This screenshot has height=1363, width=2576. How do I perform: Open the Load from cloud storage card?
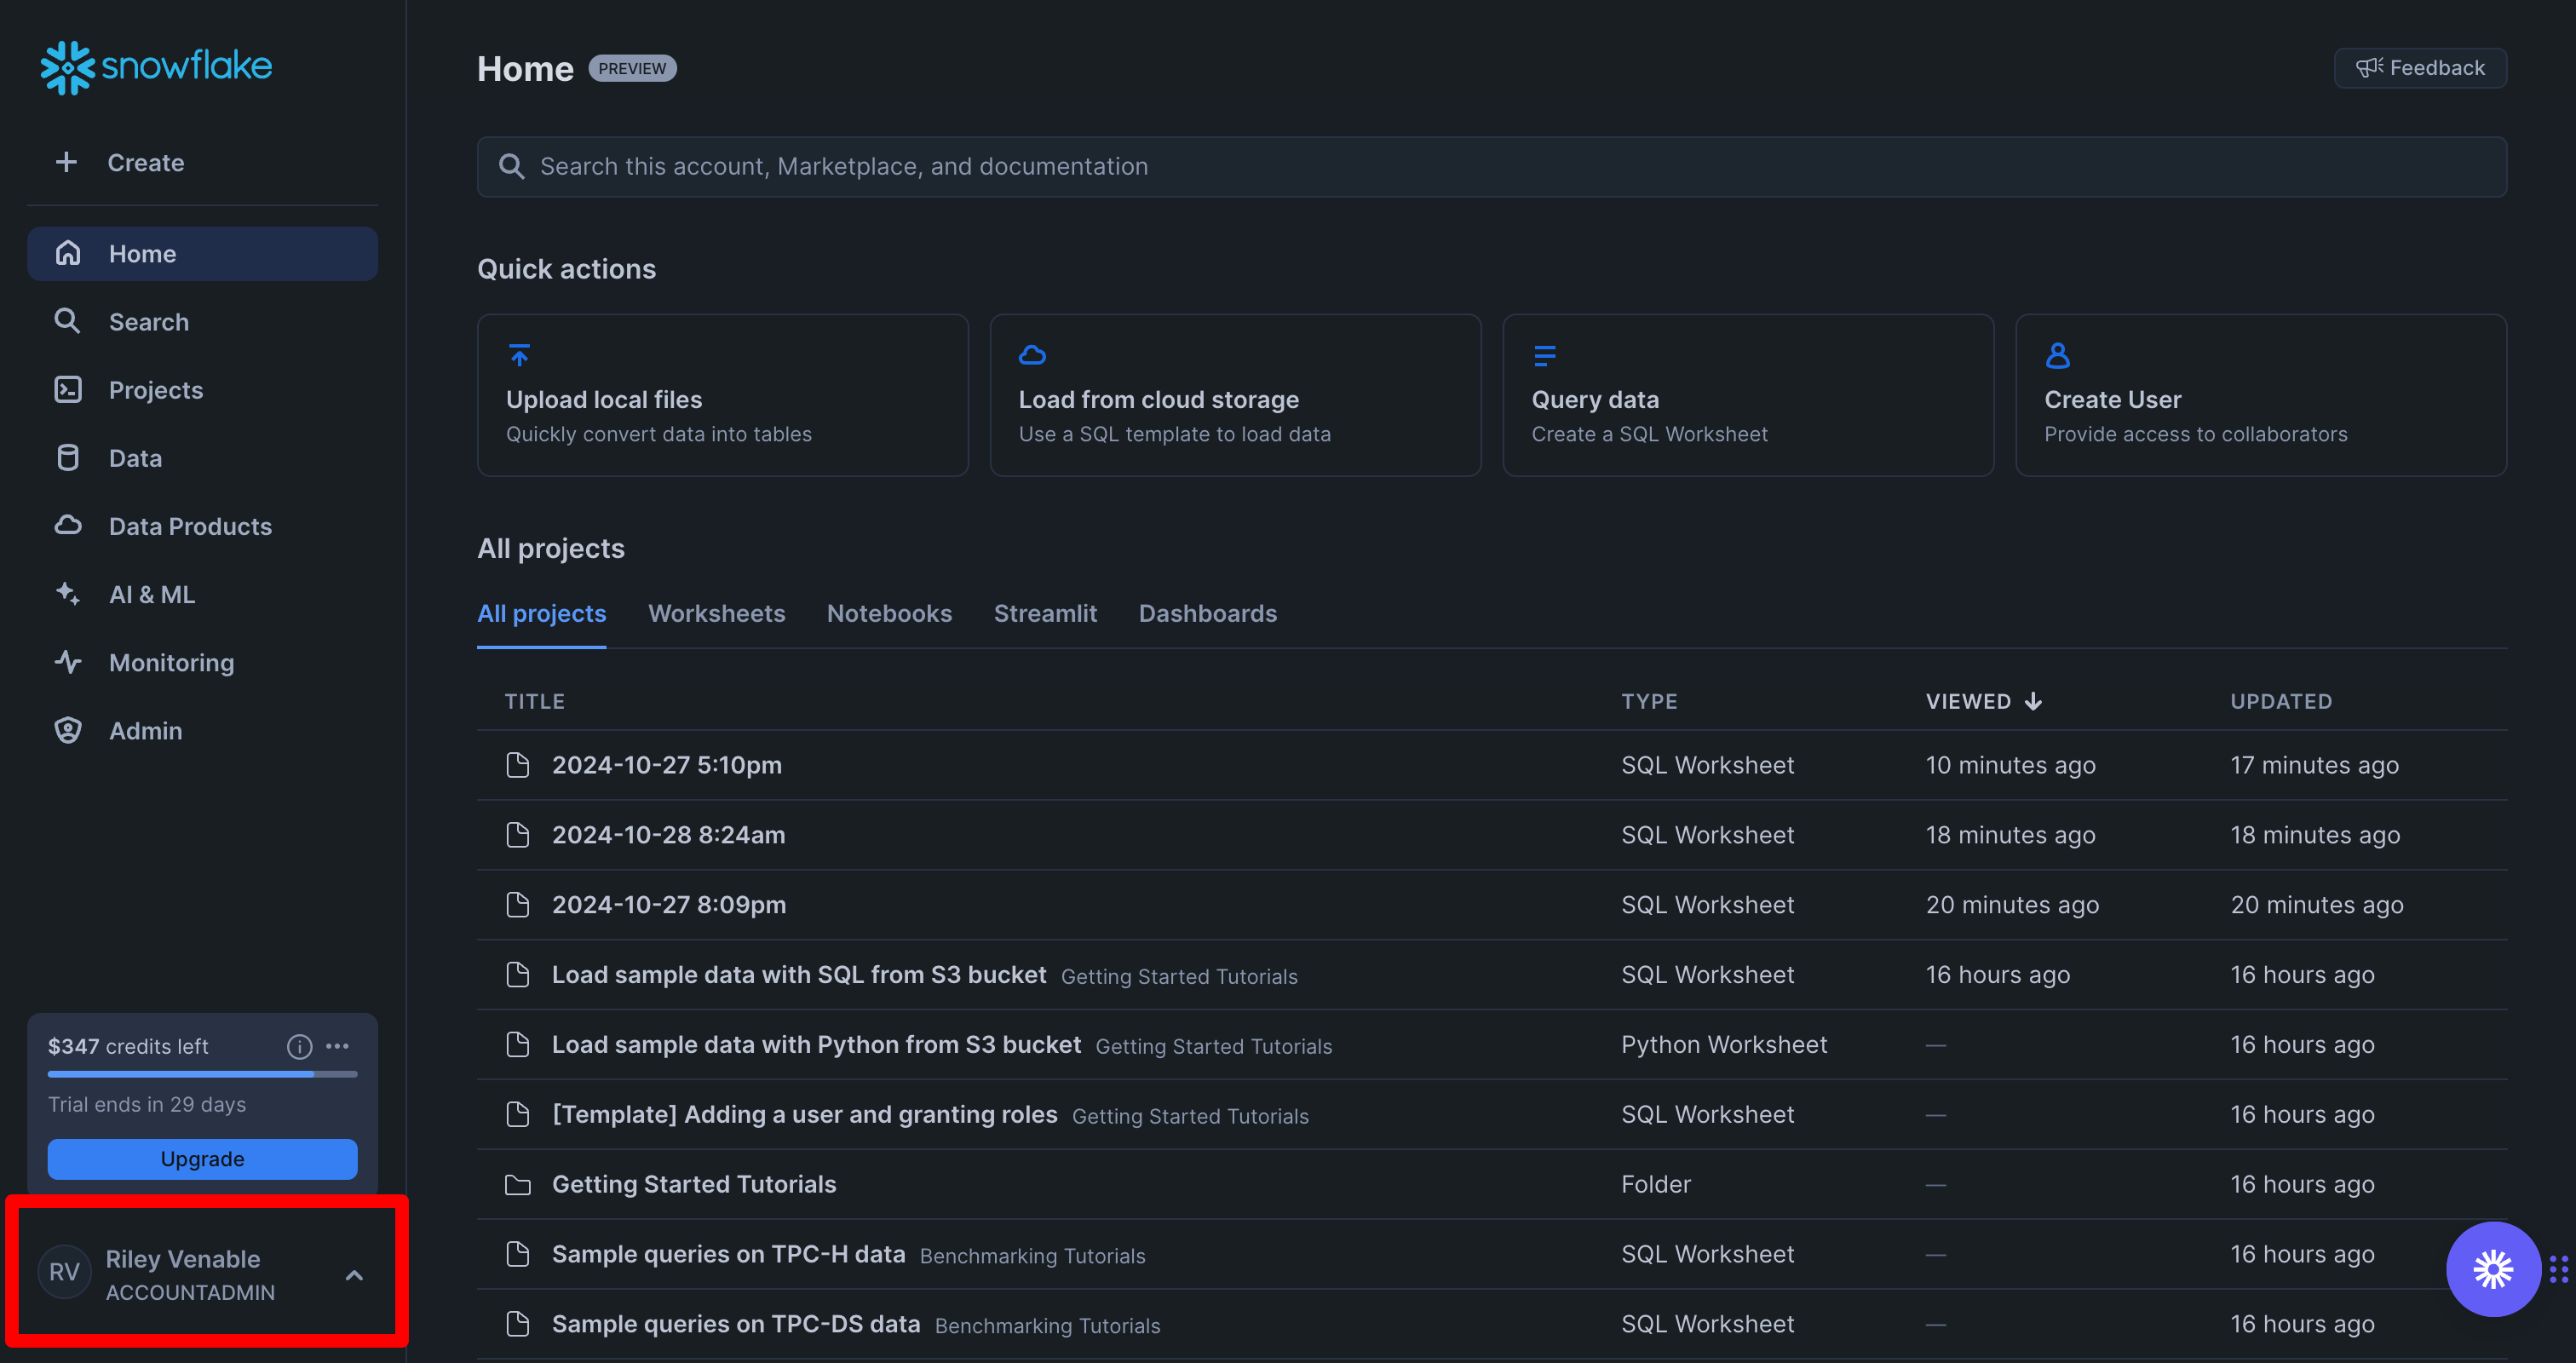pos(1236,395)
